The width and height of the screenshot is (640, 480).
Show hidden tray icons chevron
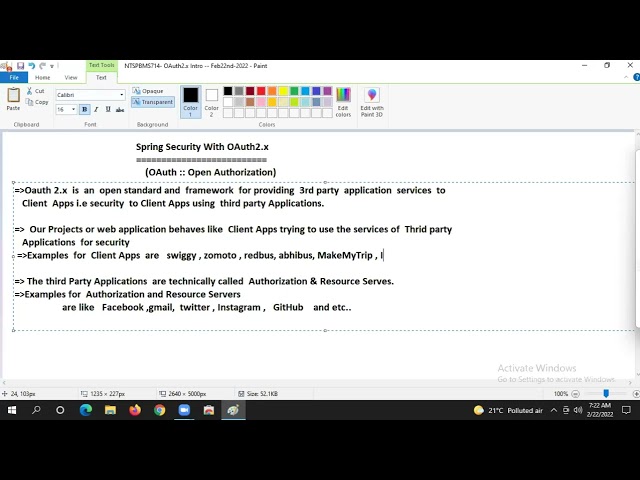pos(554,410)
